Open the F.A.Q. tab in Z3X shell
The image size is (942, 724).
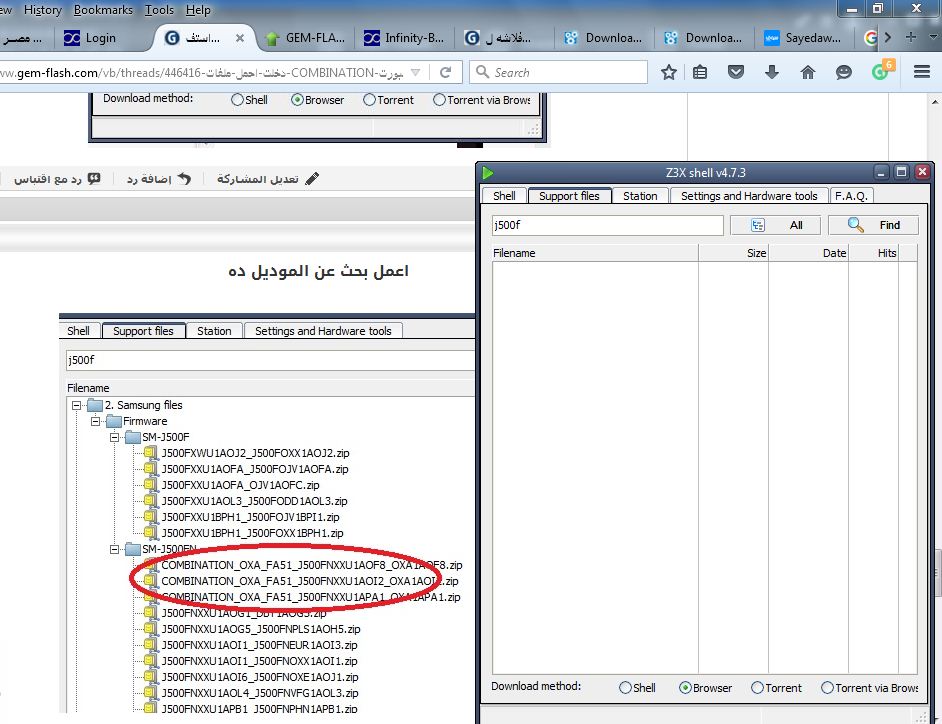pos(851,196)
